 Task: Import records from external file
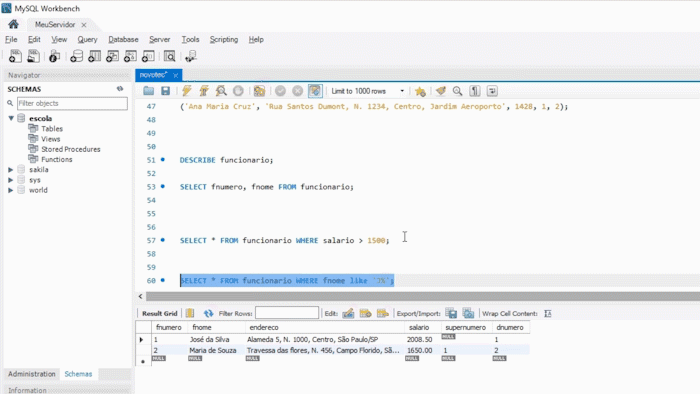point(468,313)
